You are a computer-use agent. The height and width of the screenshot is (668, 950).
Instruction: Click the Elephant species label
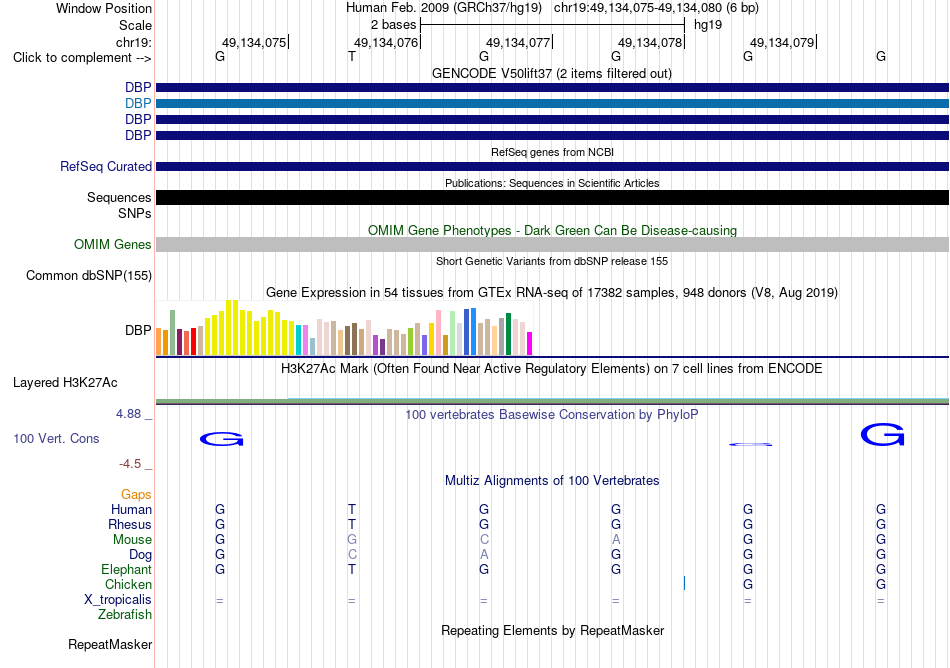click(x=126, y=570)
